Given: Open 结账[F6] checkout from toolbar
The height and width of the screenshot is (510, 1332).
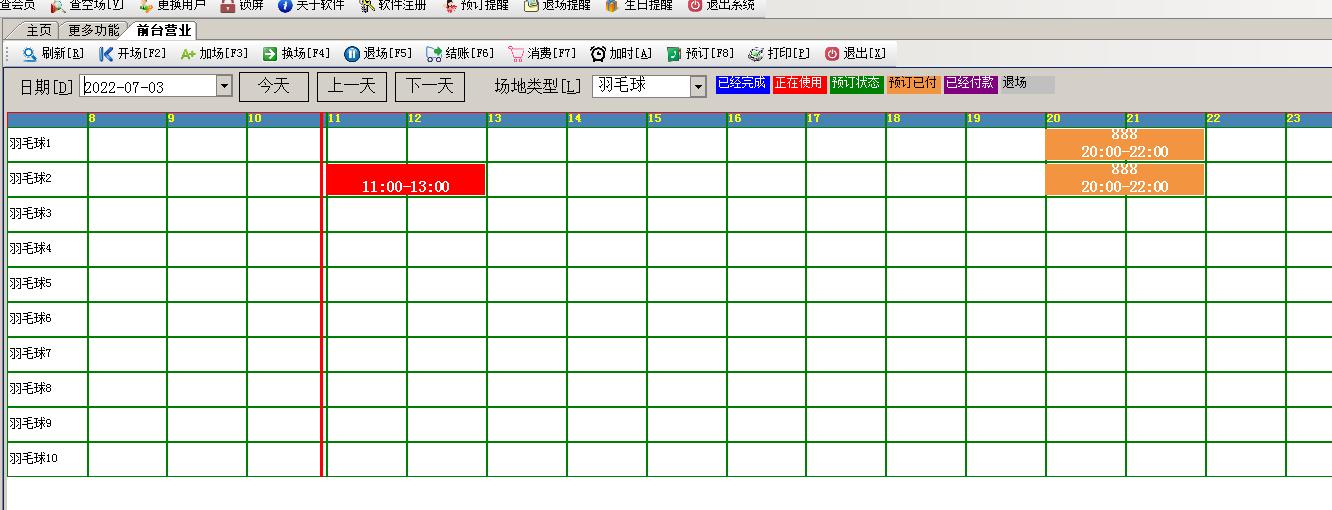Looking at the screenshot, I should point(434,54).
